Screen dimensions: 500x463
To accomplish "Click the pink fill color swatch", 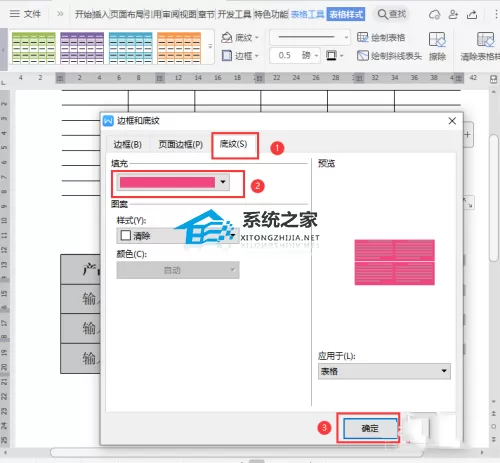I will [x=167, y=182].
